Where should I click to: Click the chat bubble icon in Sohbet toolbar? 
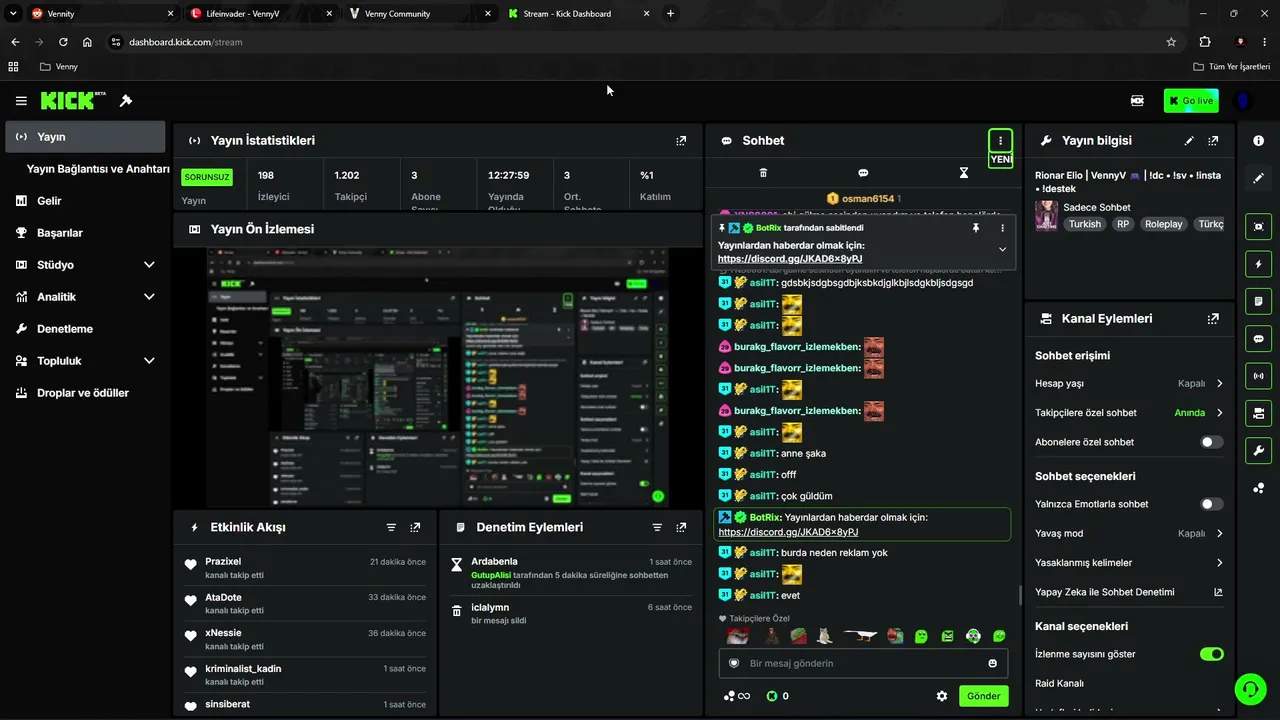pyautogui.click(x=863, y=173)
